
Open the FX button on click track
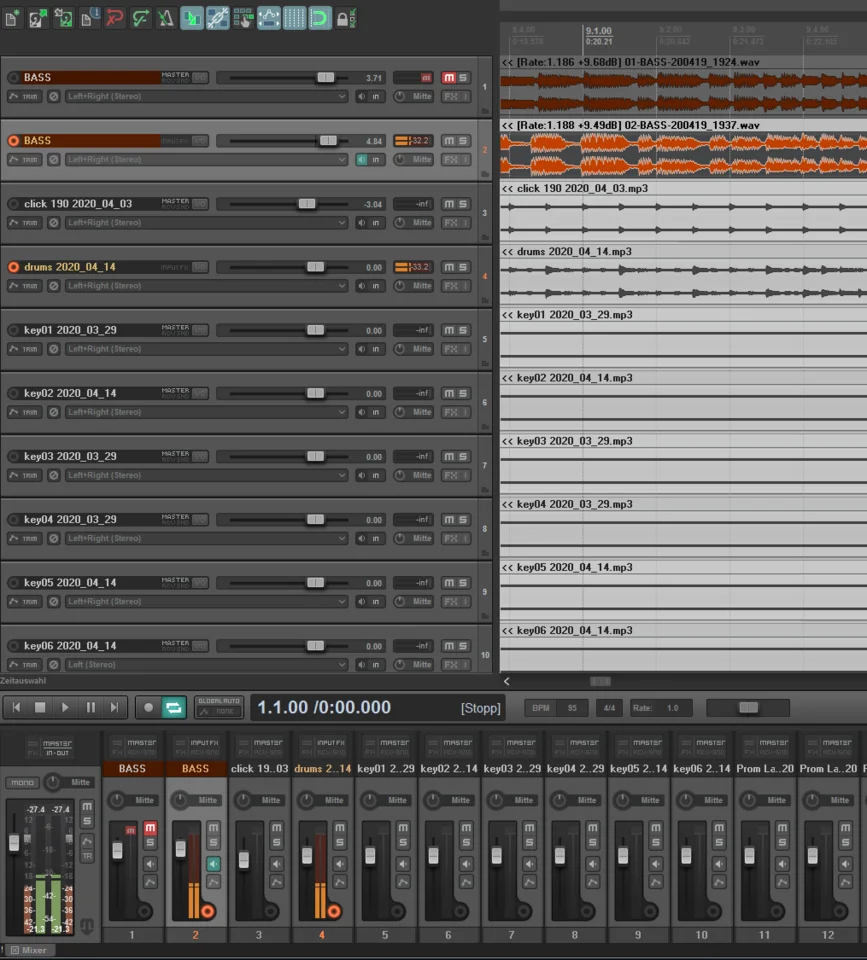coord(452,222)
